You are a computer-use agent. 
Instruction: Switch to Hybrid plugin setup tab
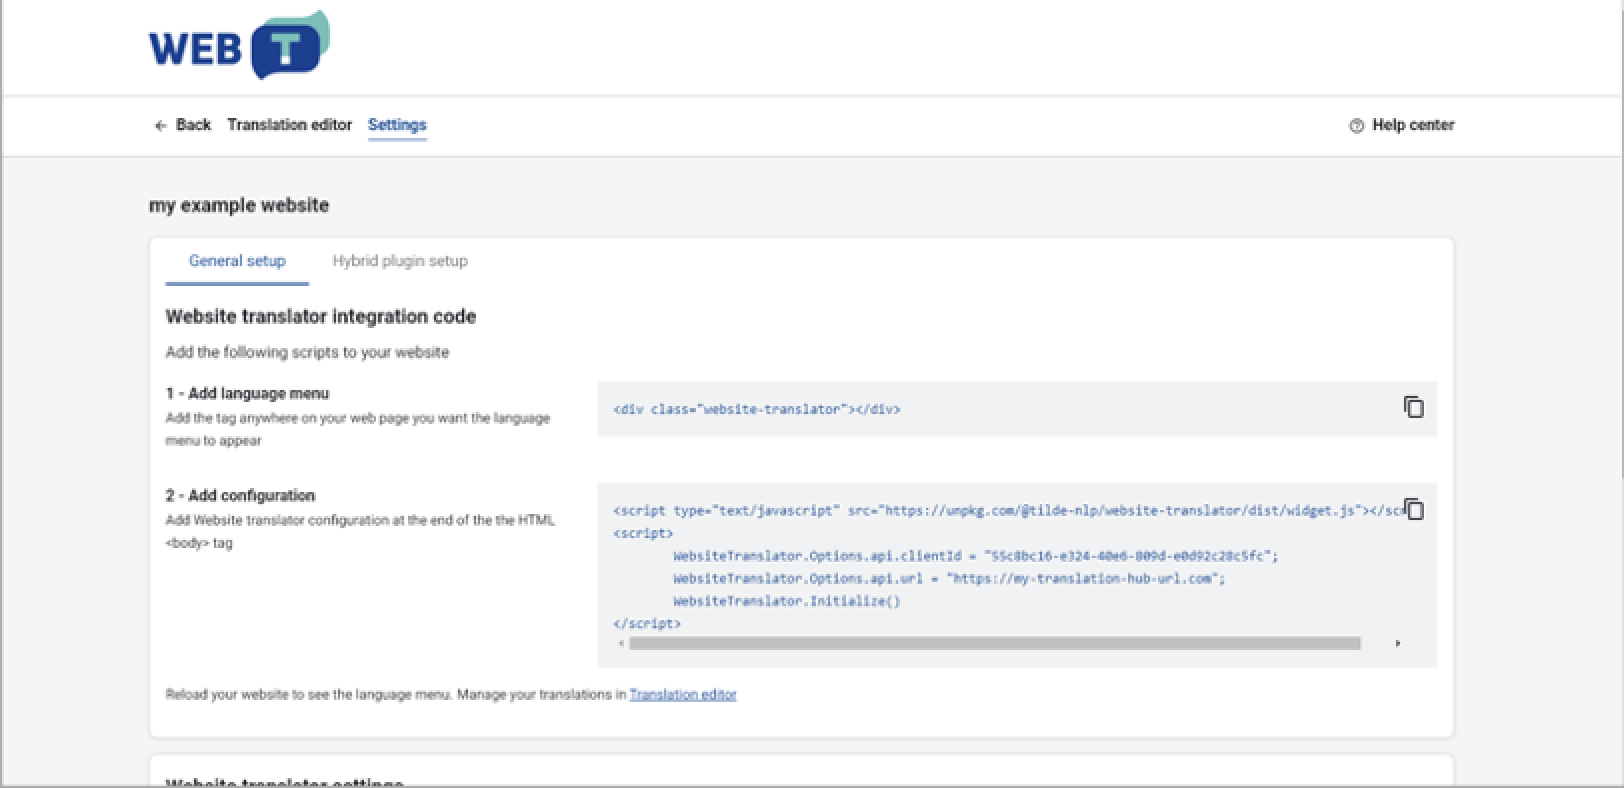(400, 261)
